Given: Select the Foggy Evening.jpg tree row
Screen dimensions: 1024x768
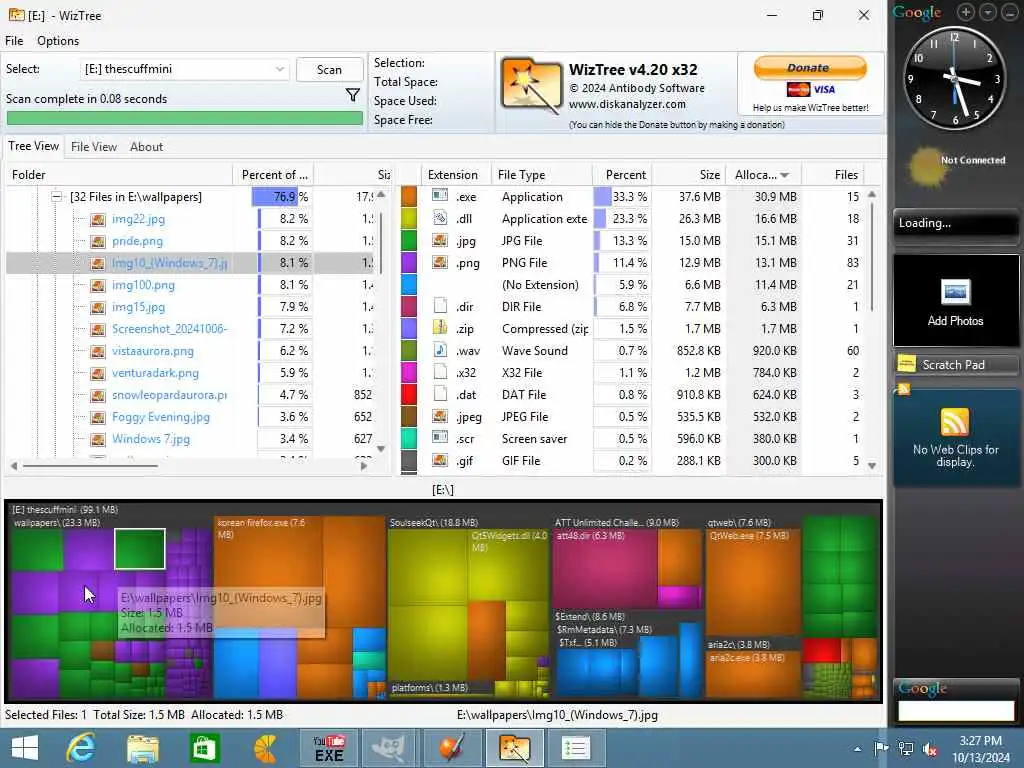Looking at the screenshot, I should pos(189,417).
